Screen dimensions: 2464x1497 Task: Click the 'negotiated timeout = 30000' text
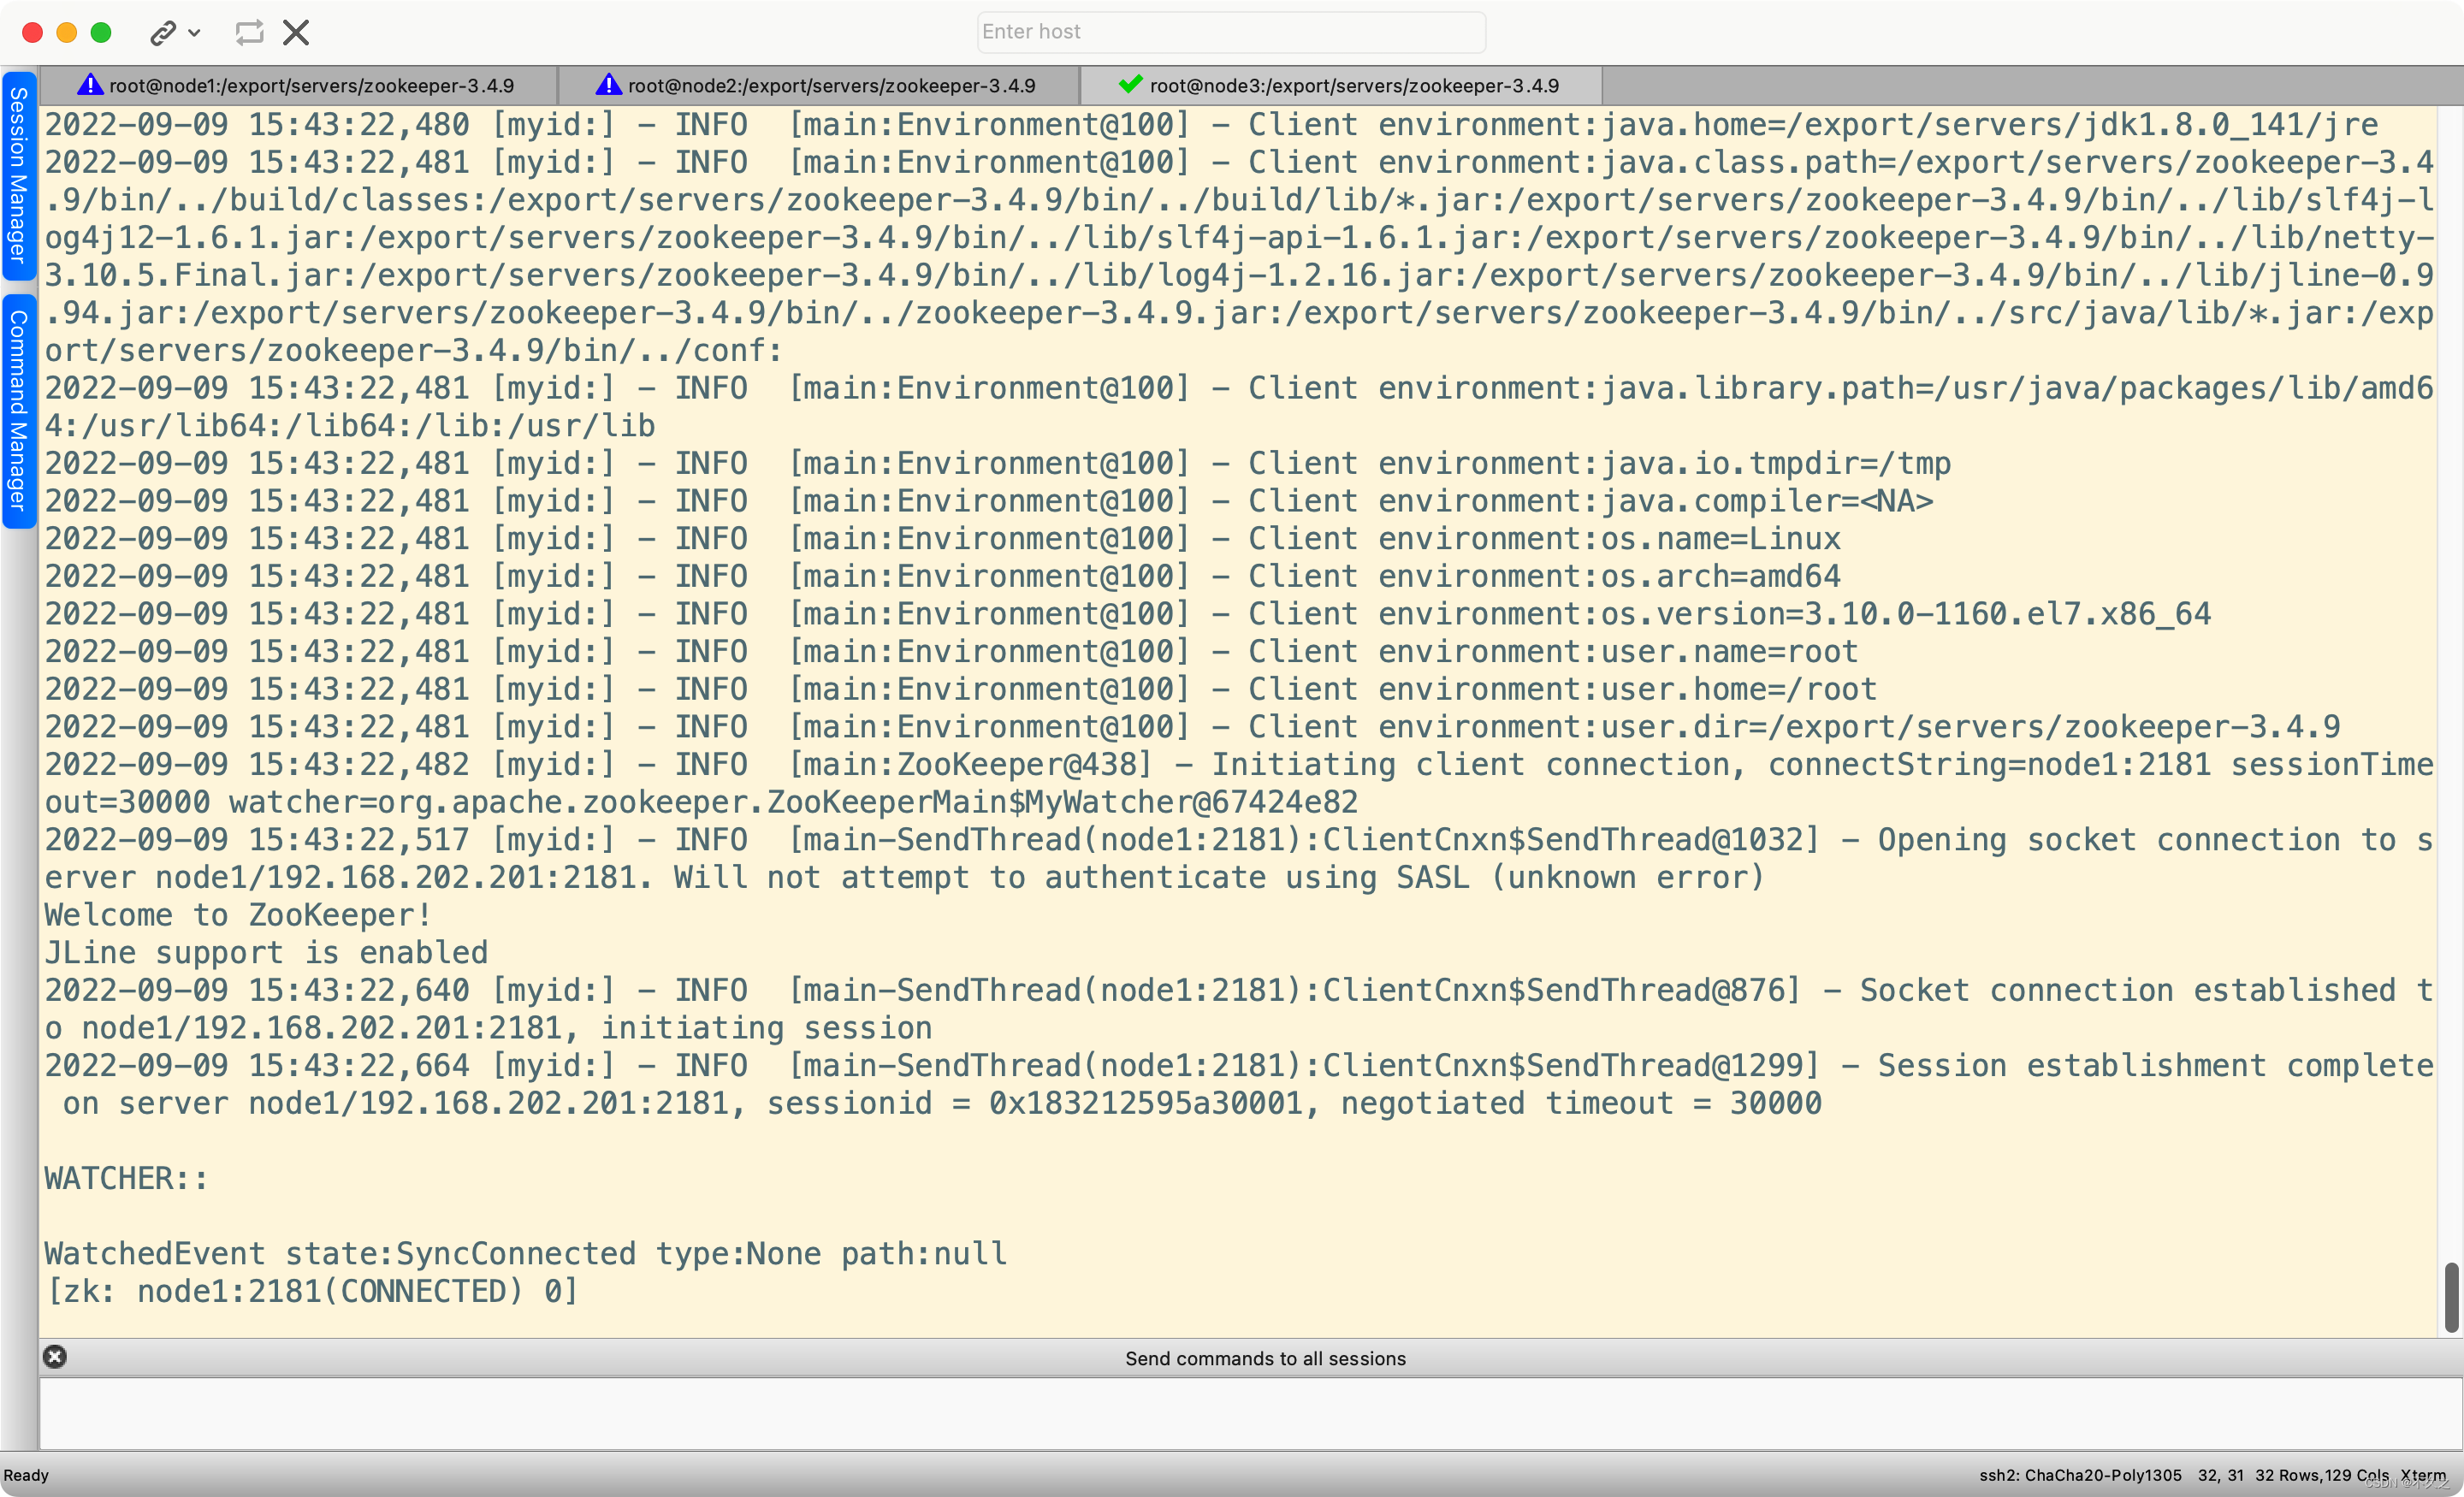click(1581, 1104)
